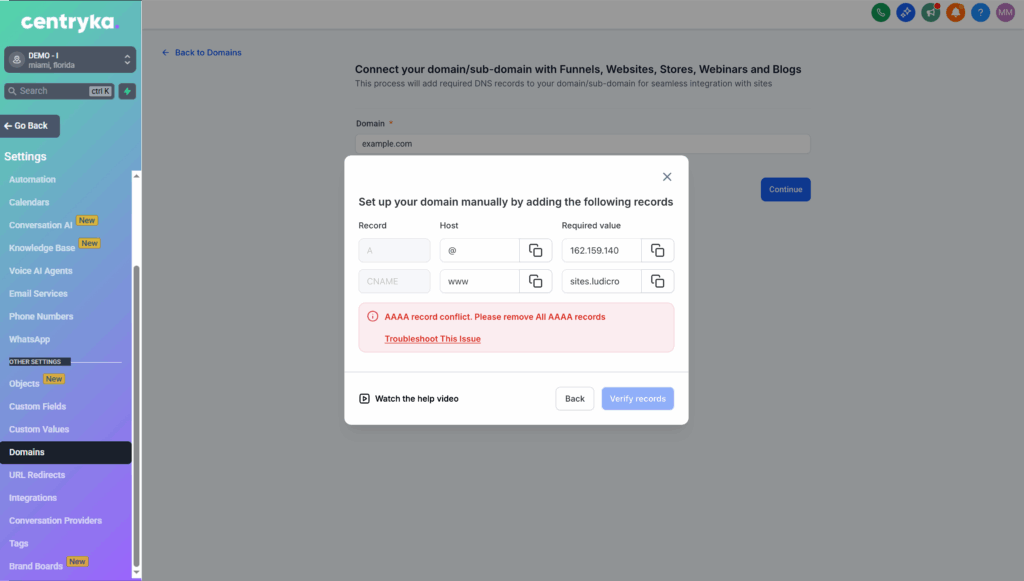
Task: Select Conversation AI in sidebar
Action: (40, 225)
